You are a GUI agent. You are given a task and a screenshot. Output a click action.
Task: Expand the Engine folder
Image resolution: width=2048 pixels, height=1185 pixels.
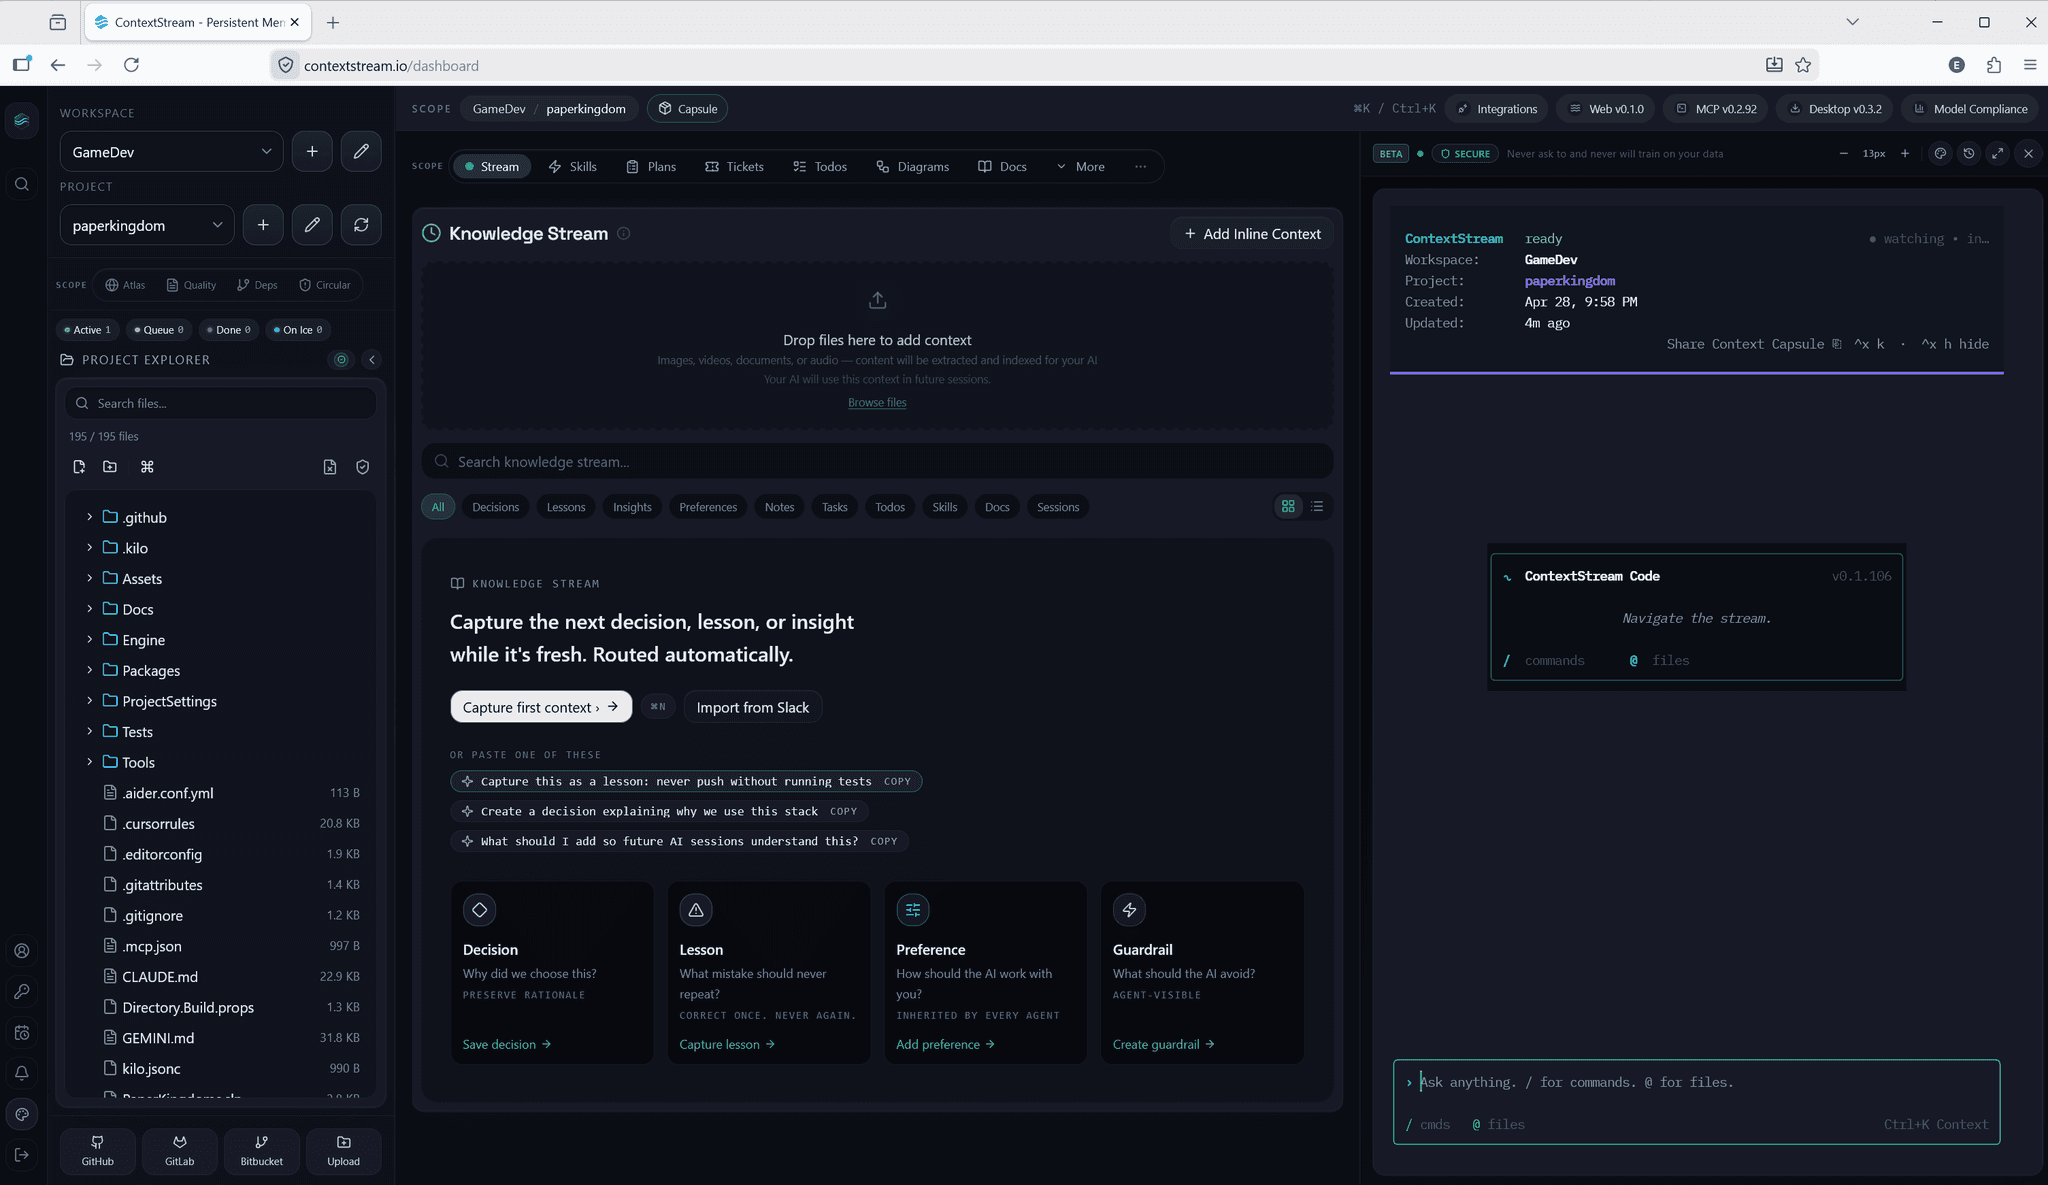pos(89,639)
